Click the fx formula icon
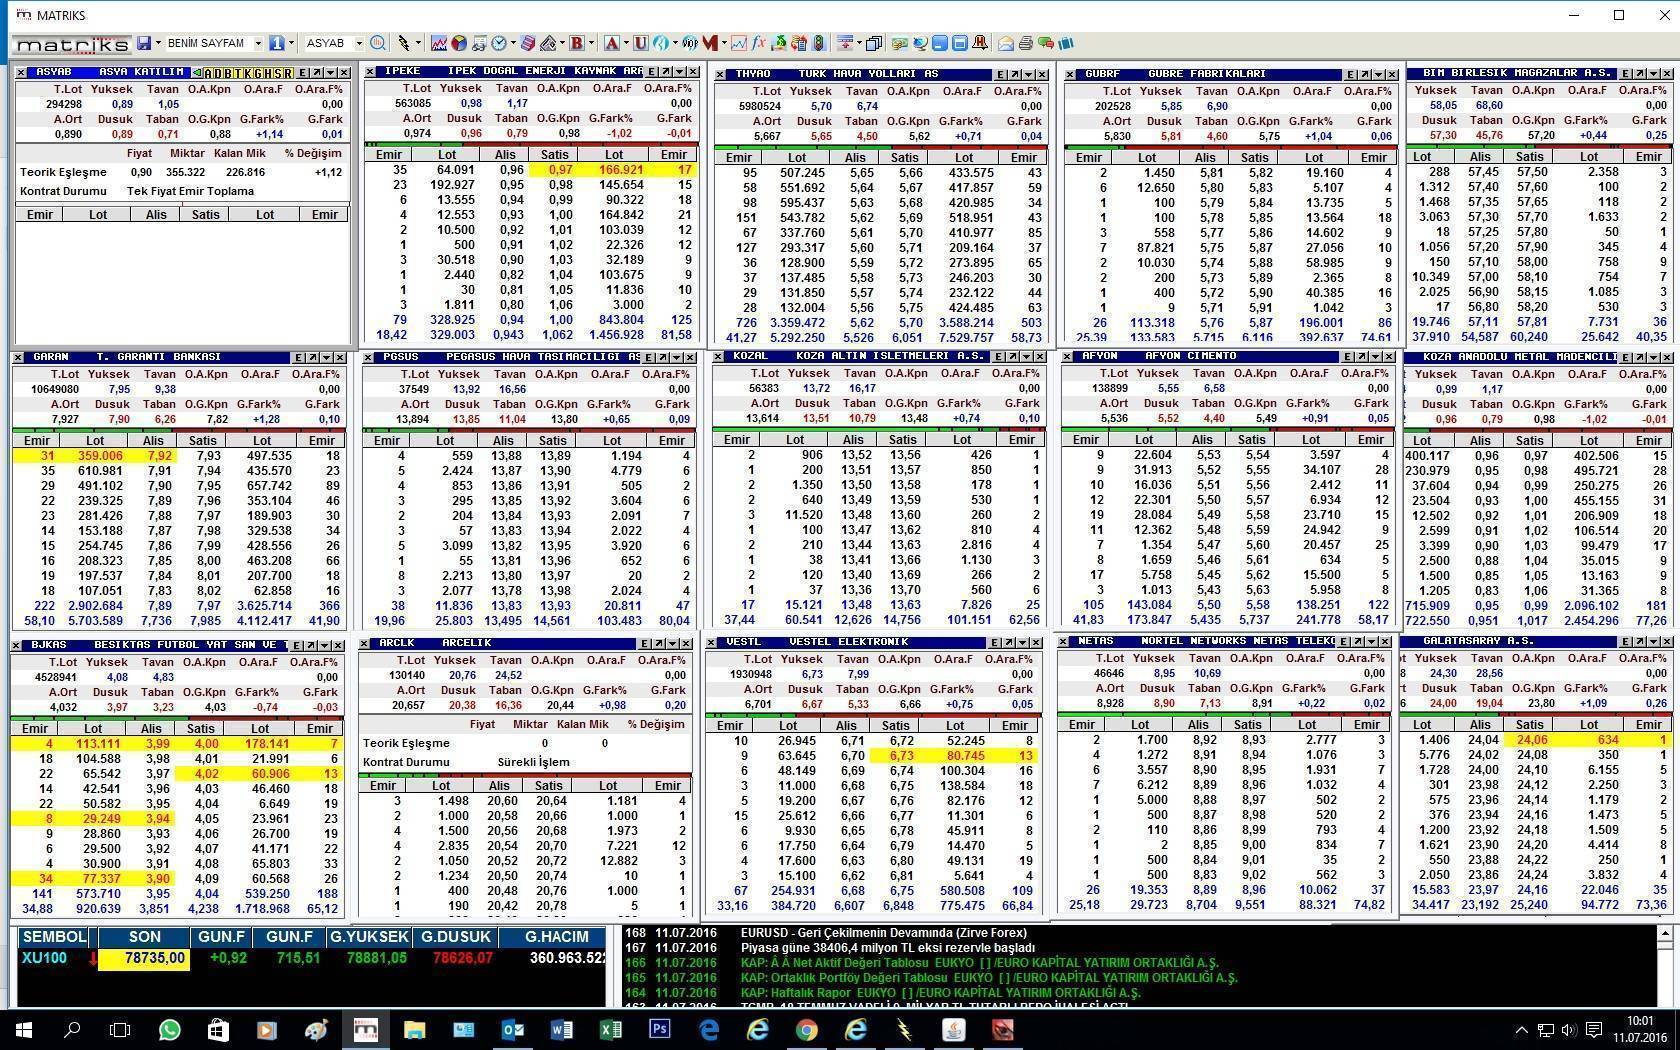The height and width of the screenshot is (1050, 1680). tap(759, 43)
